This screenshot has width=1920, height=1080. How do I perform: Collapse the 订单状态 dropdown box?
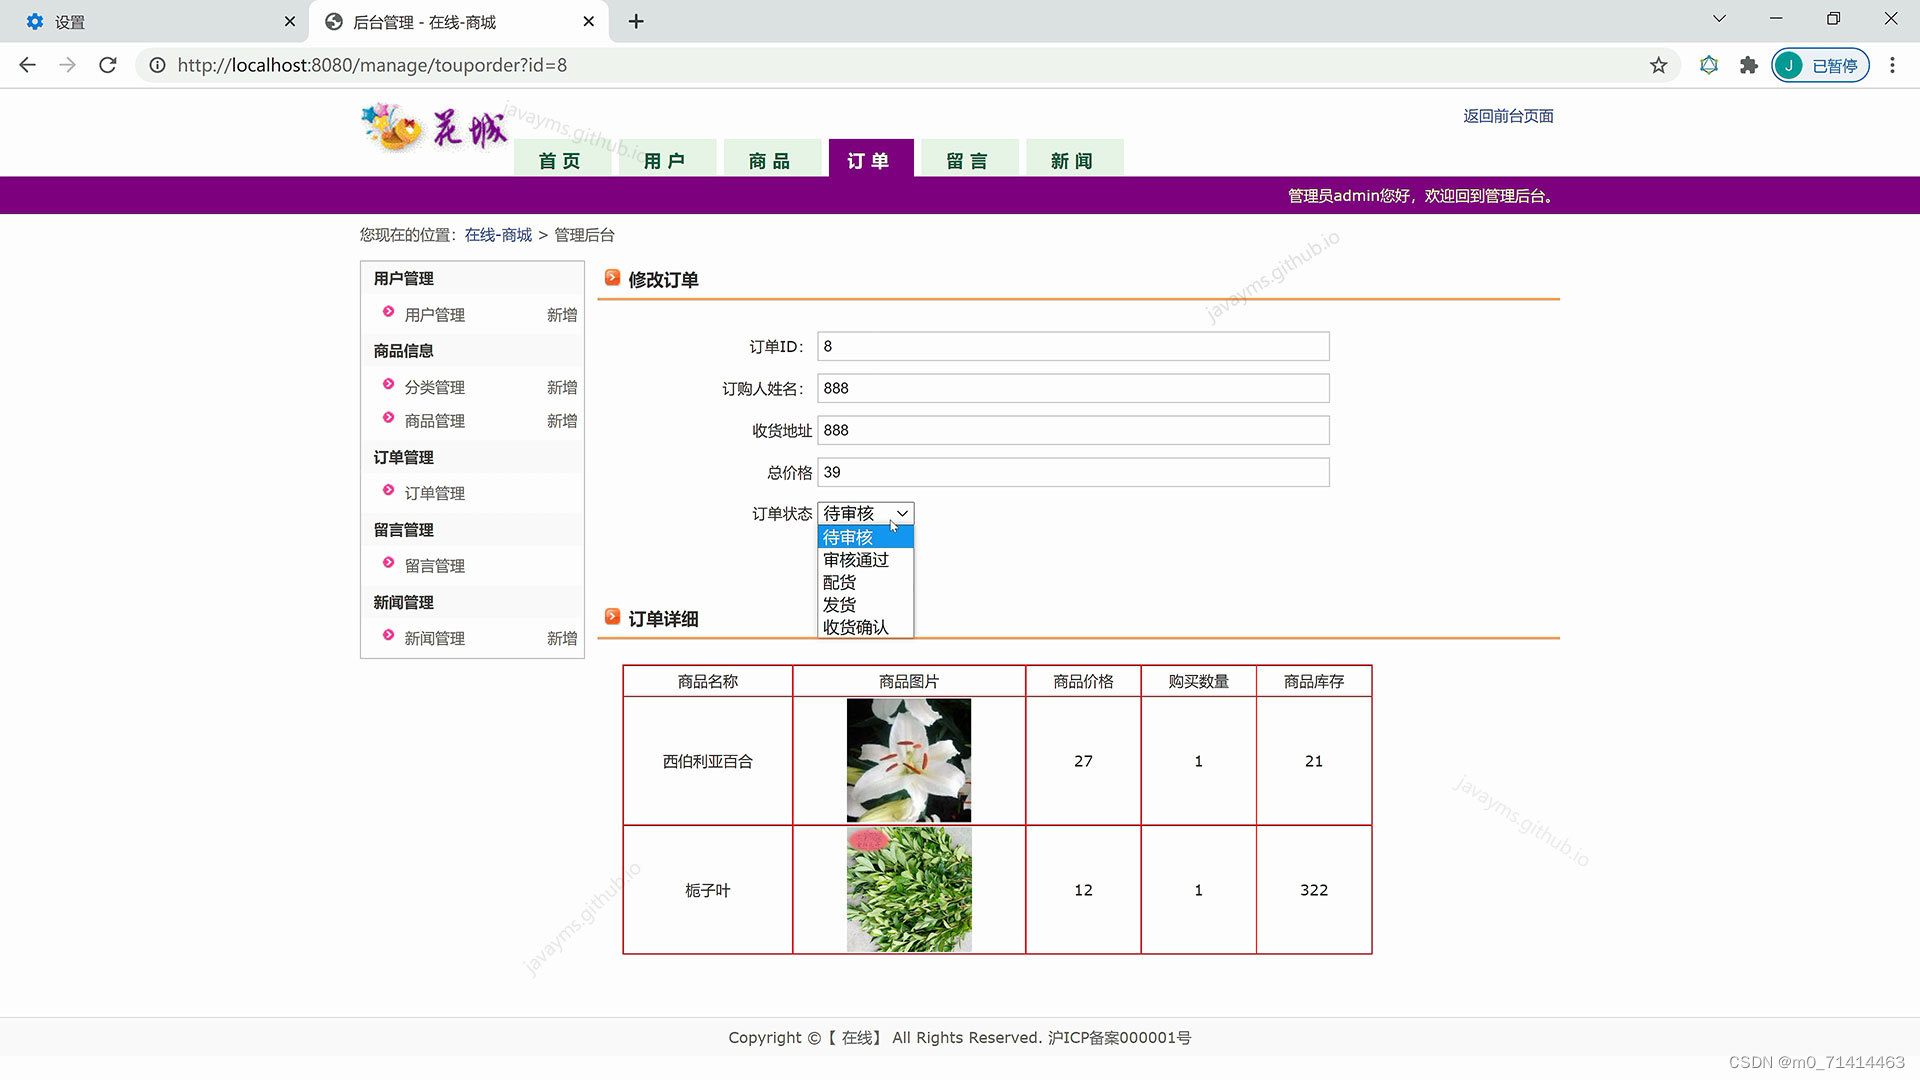866,513
